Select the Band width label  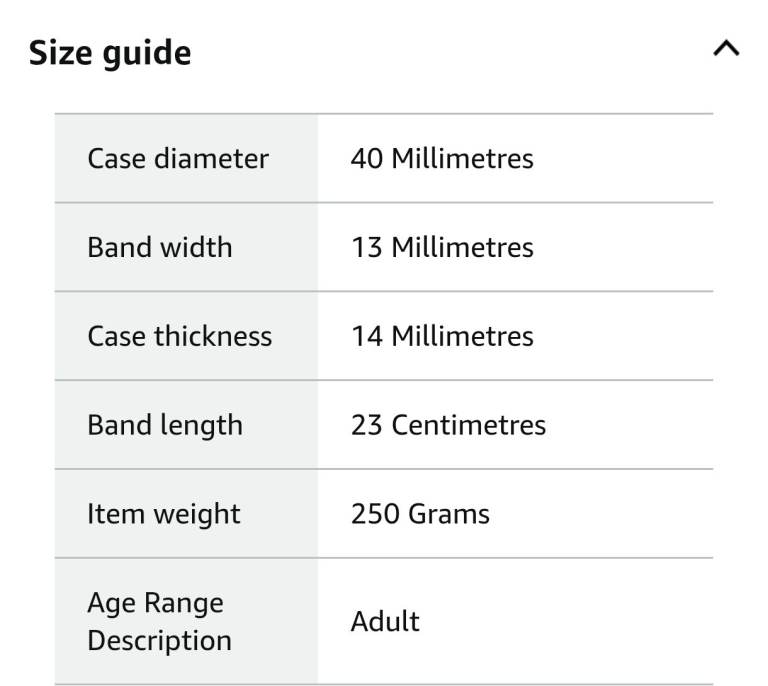pyautogui.click(x=160, y=247)
